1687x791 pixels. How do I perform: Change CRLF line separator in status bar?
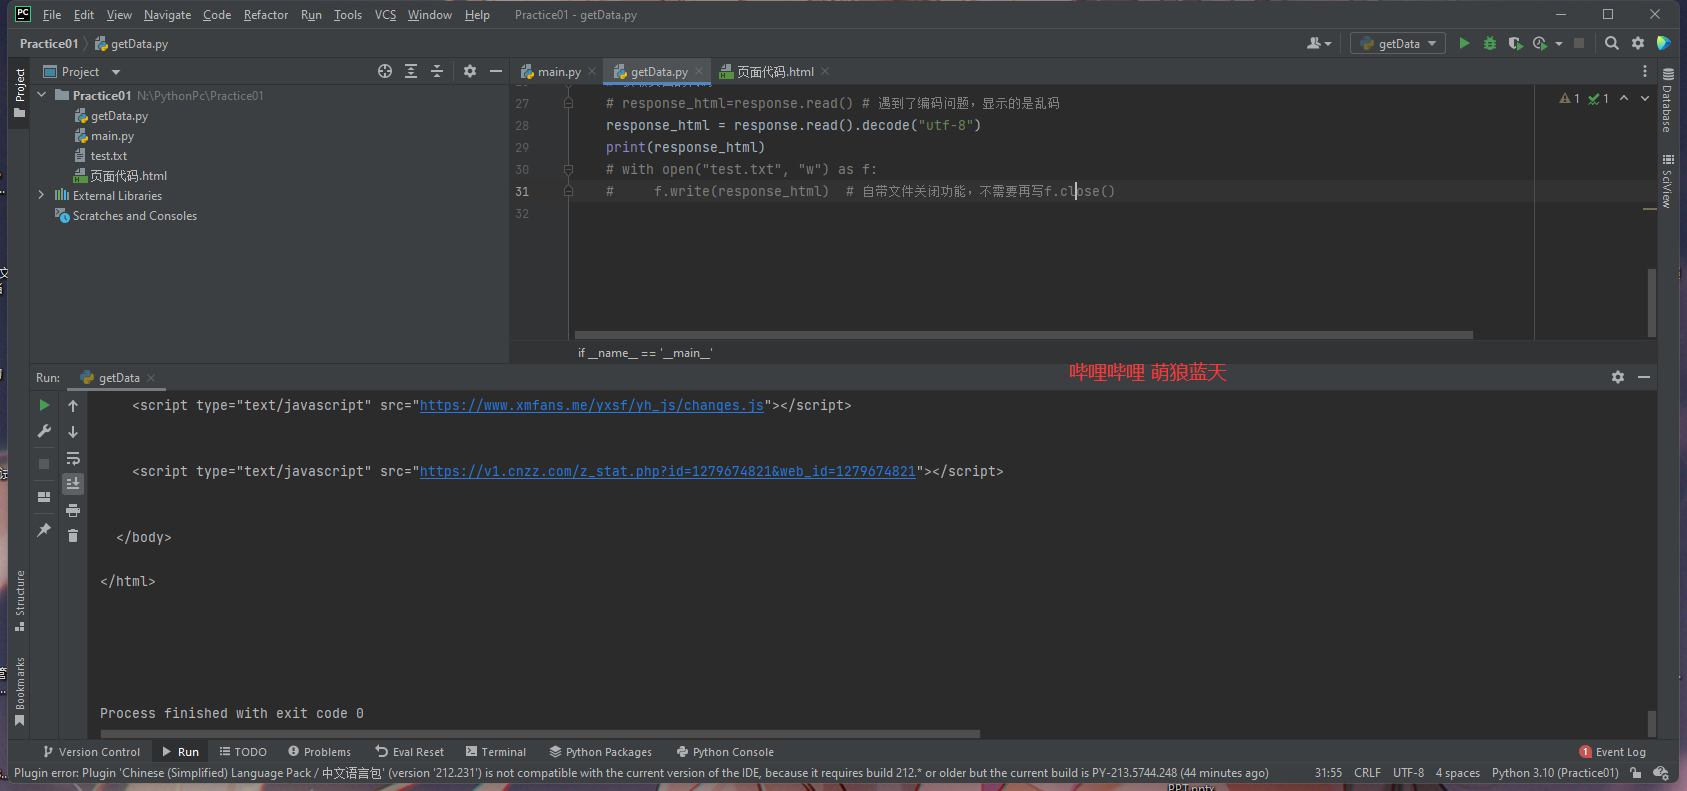tap(1367, 772)
